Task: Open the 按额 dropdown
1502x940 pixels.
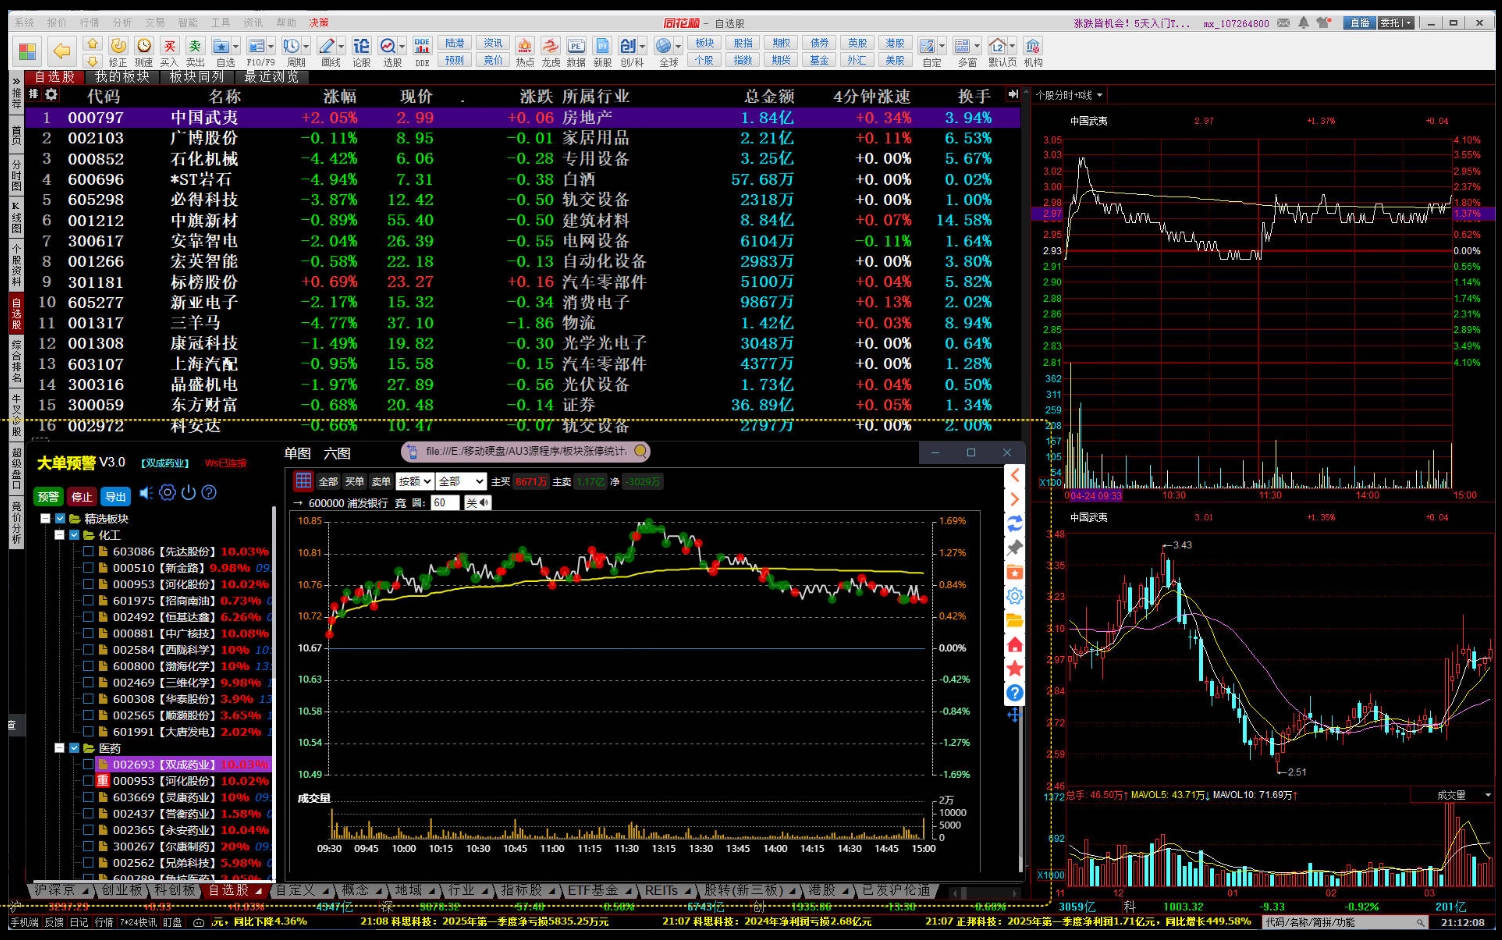Action: [x=414, y=481]
